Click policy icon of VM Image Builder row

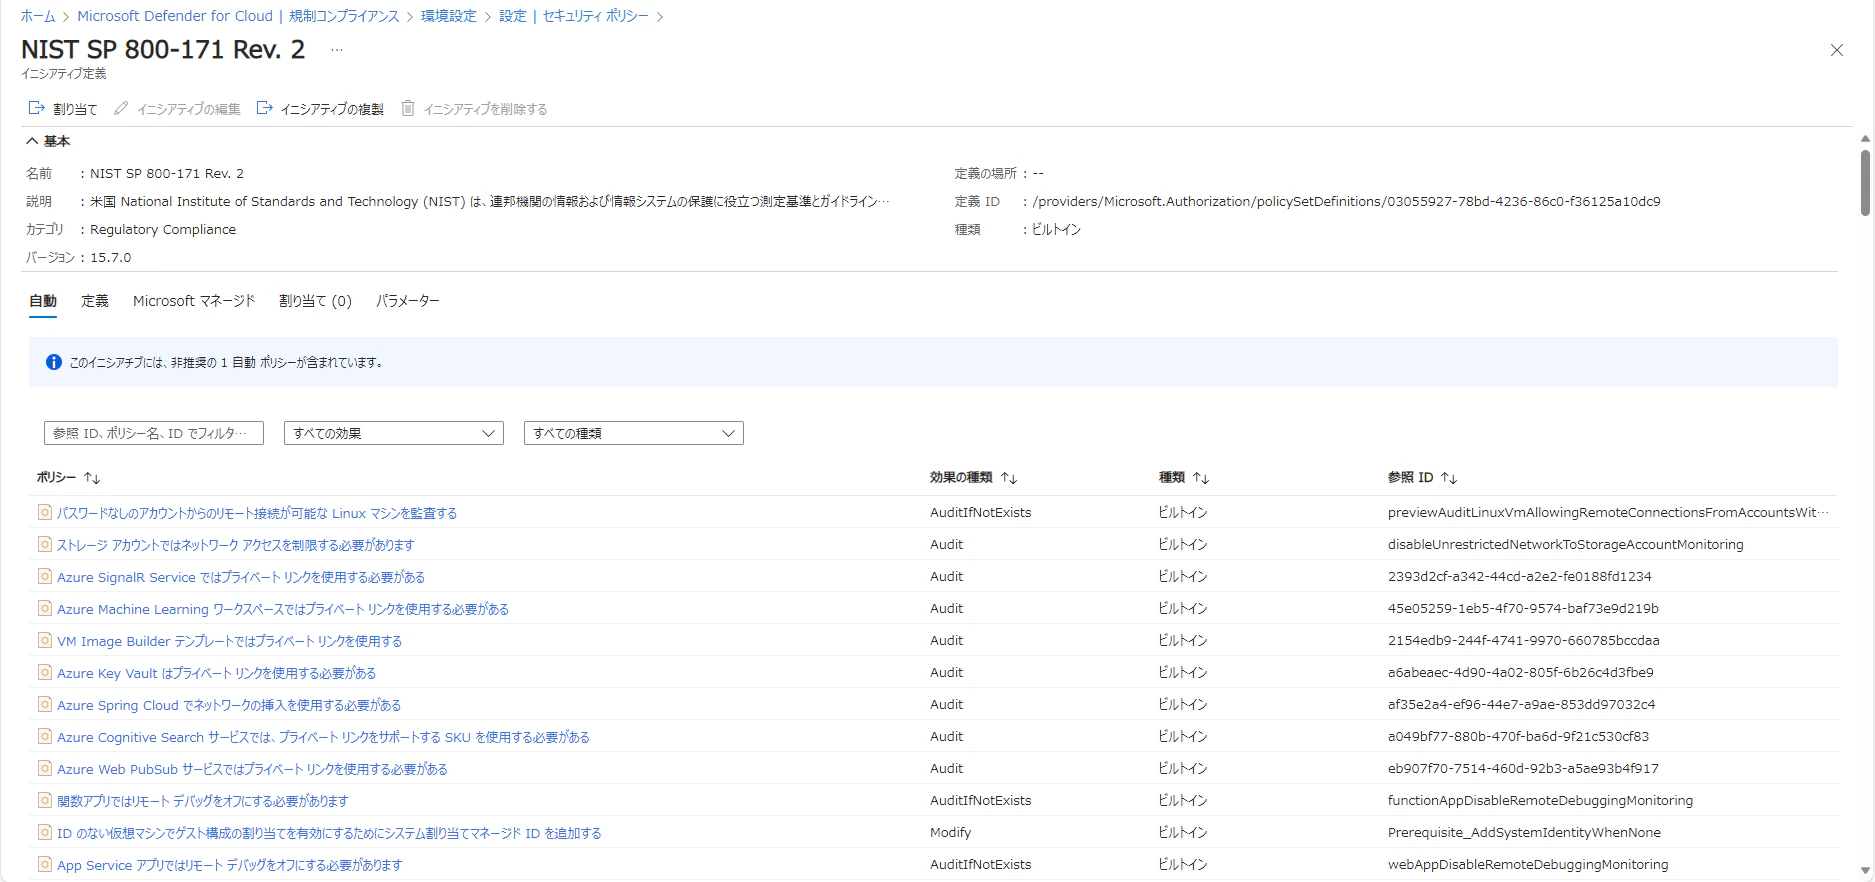pos(45,640)
